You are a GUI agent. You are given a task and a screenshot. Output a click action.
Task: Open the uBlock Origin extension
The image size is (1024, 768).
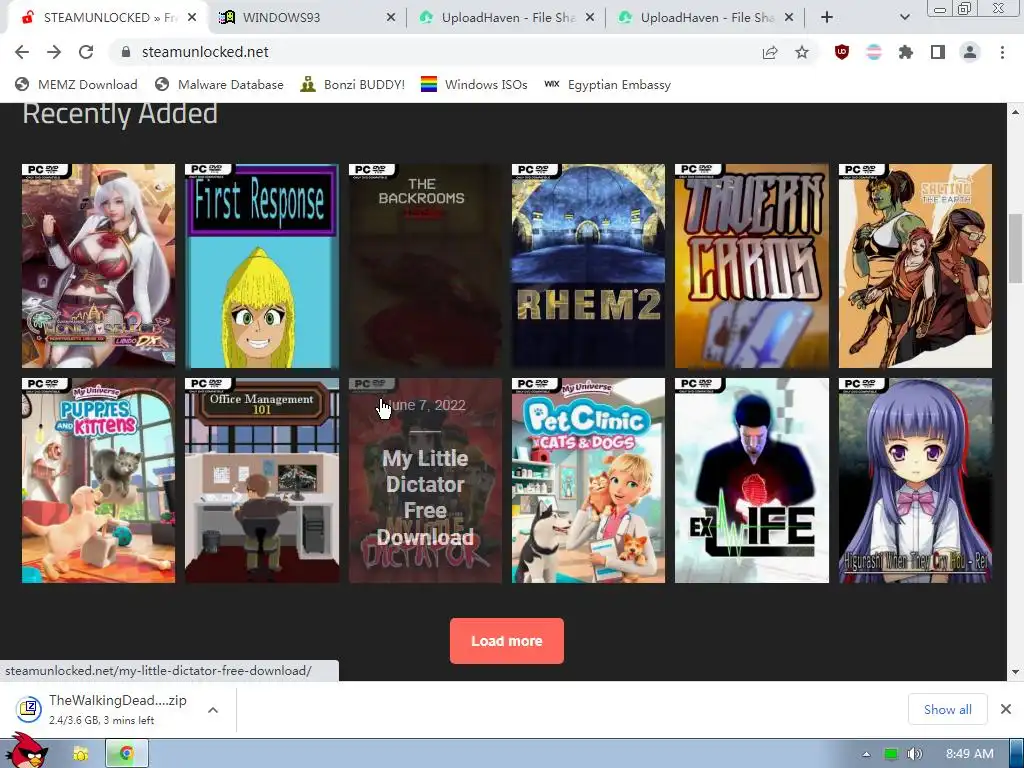point(842,52)
